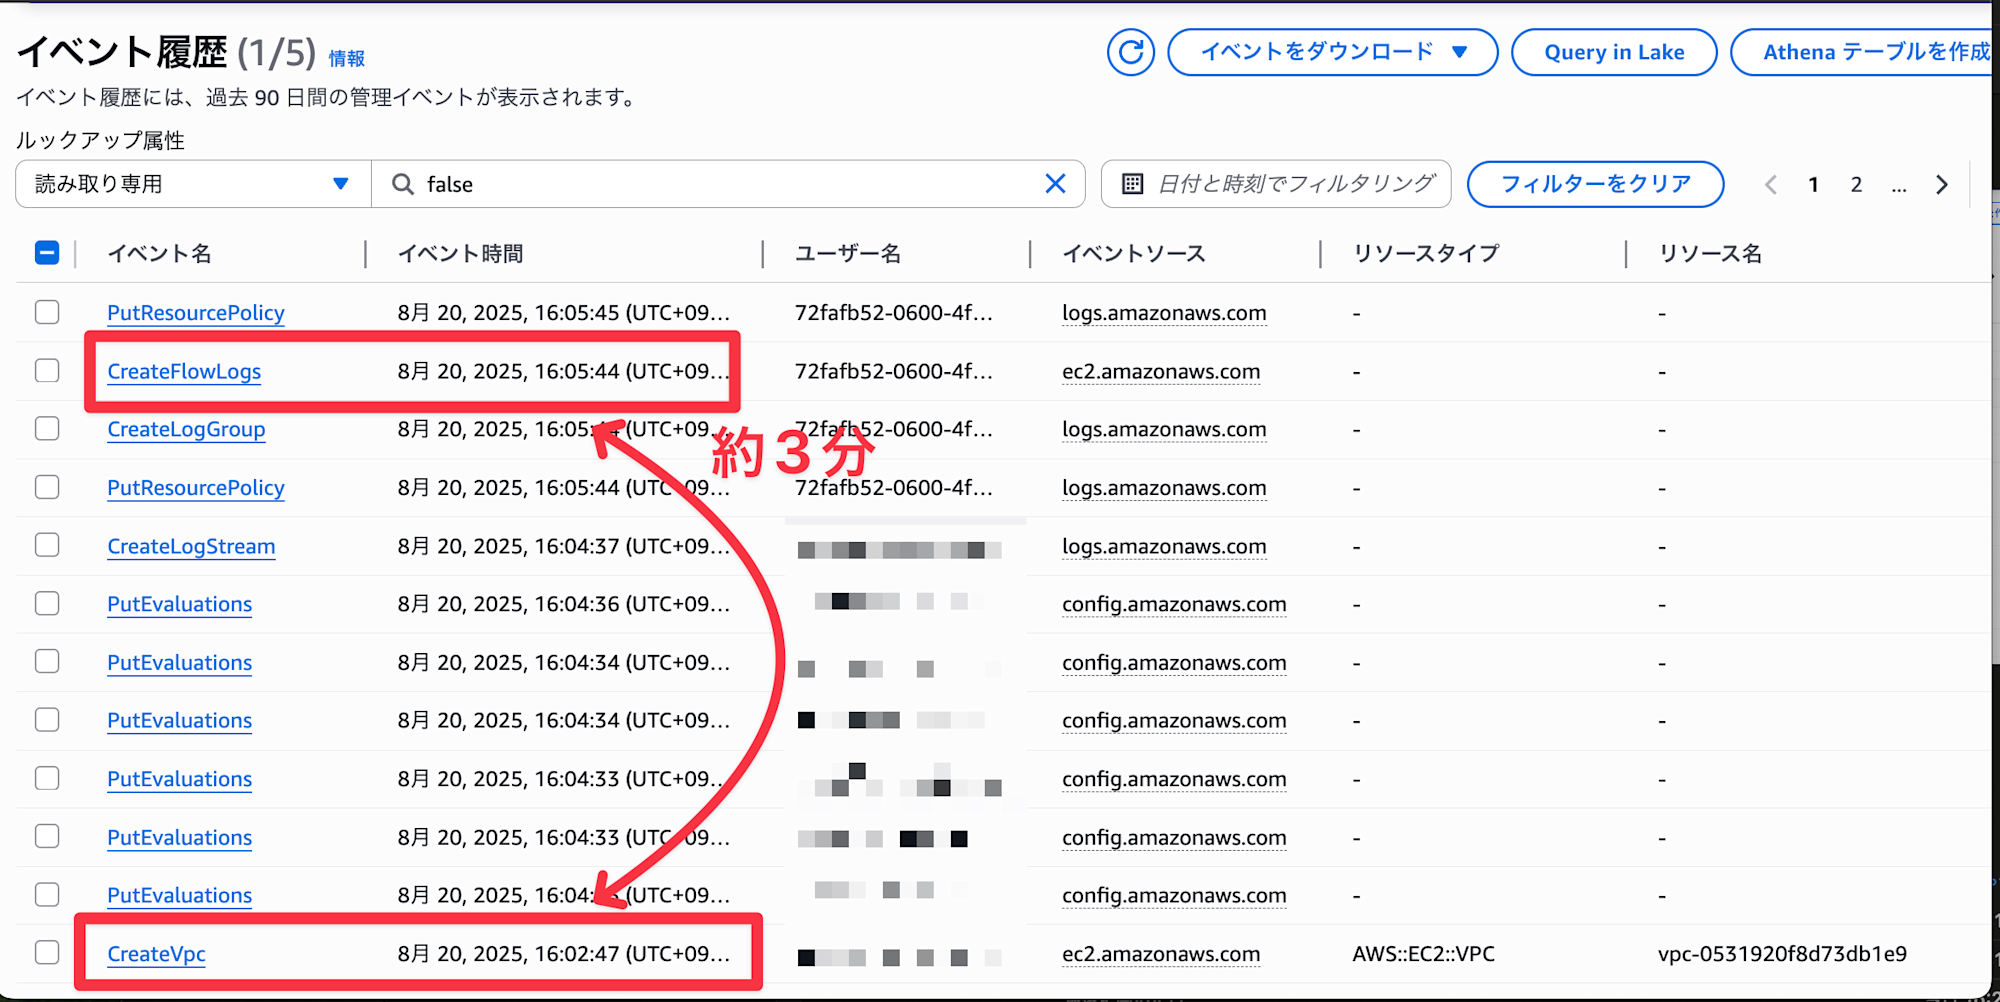Click logs.amazonaws.com in CreateLogStream row
The width and height of the screenshot is (2000, 1002).
click(x=1164, y=547)
